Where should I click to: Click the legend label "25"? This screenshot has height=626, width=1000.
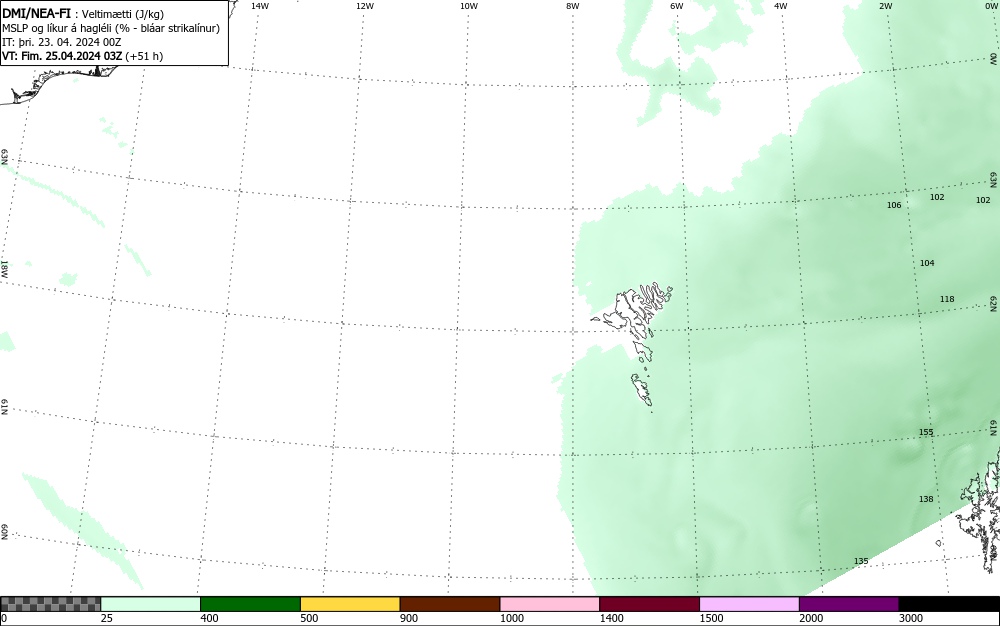point(107,618)
